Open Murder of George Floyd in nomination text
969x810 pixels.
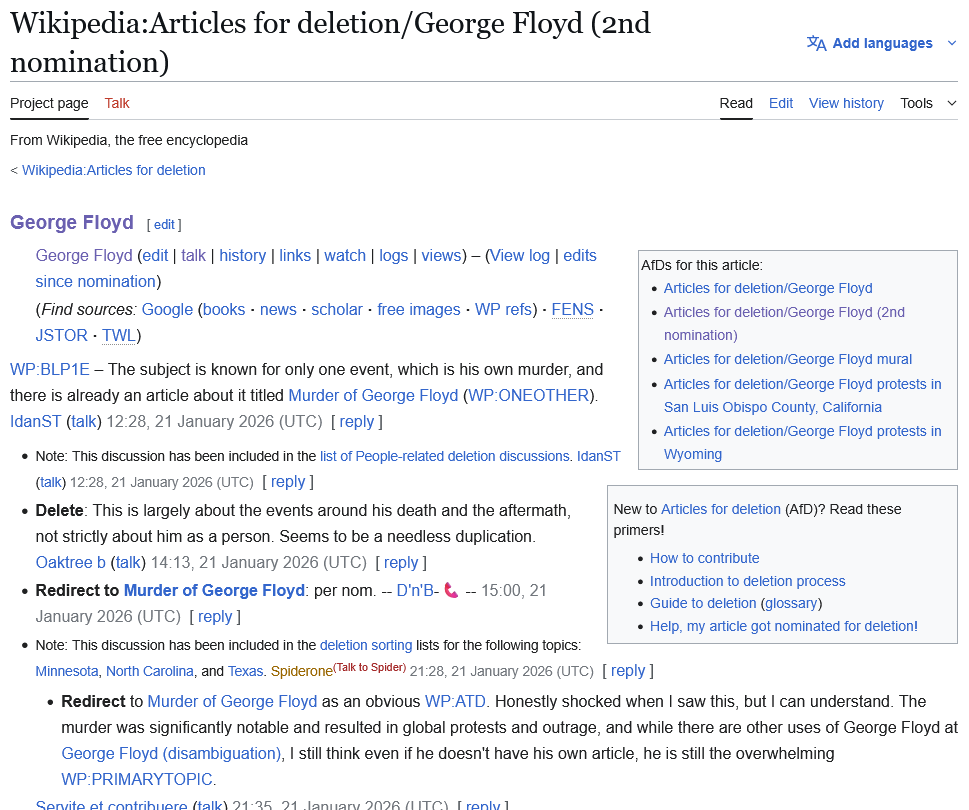click(373, 395)
